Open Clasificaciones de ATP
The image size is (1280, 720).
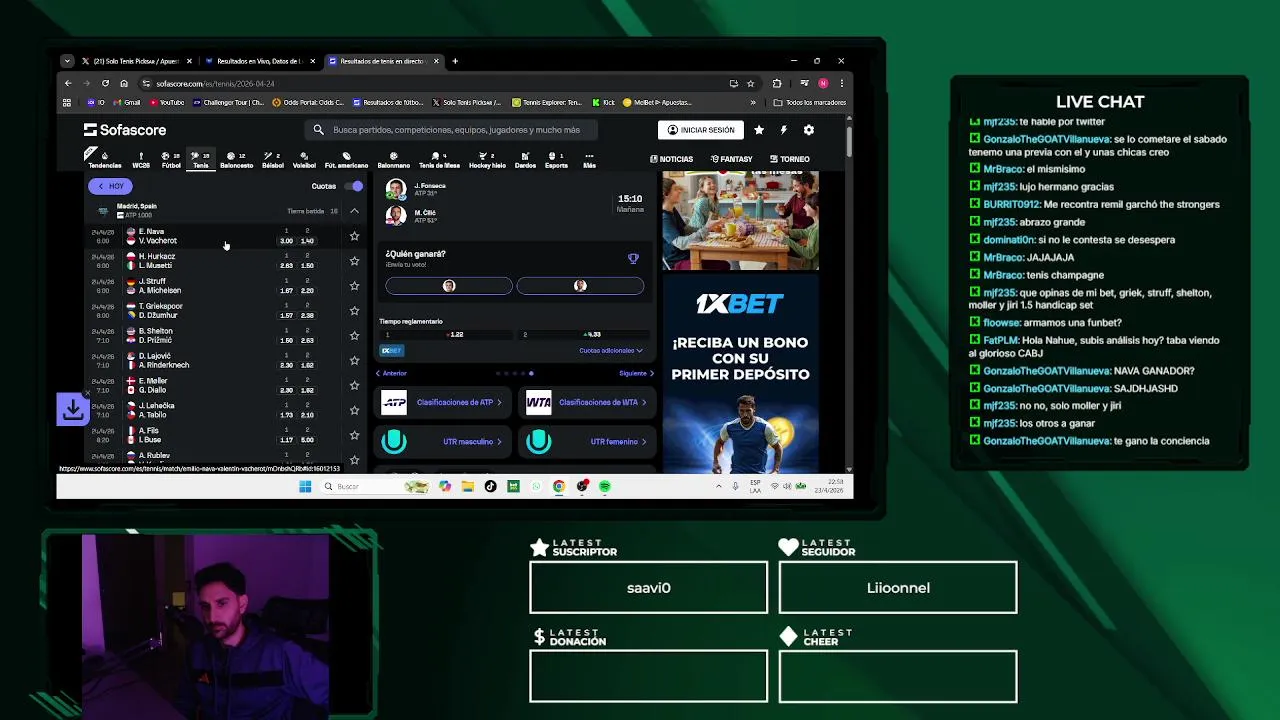click(444, 402)
